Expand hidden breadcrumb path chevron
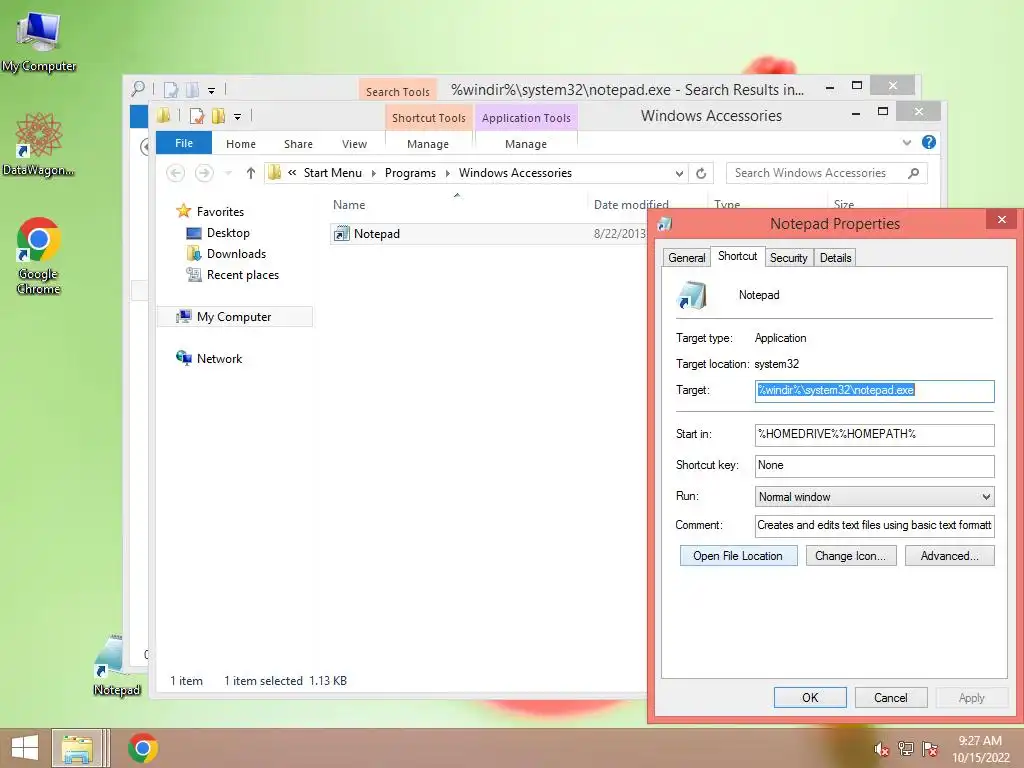The image size is (1024, 768). click(292, 173)
